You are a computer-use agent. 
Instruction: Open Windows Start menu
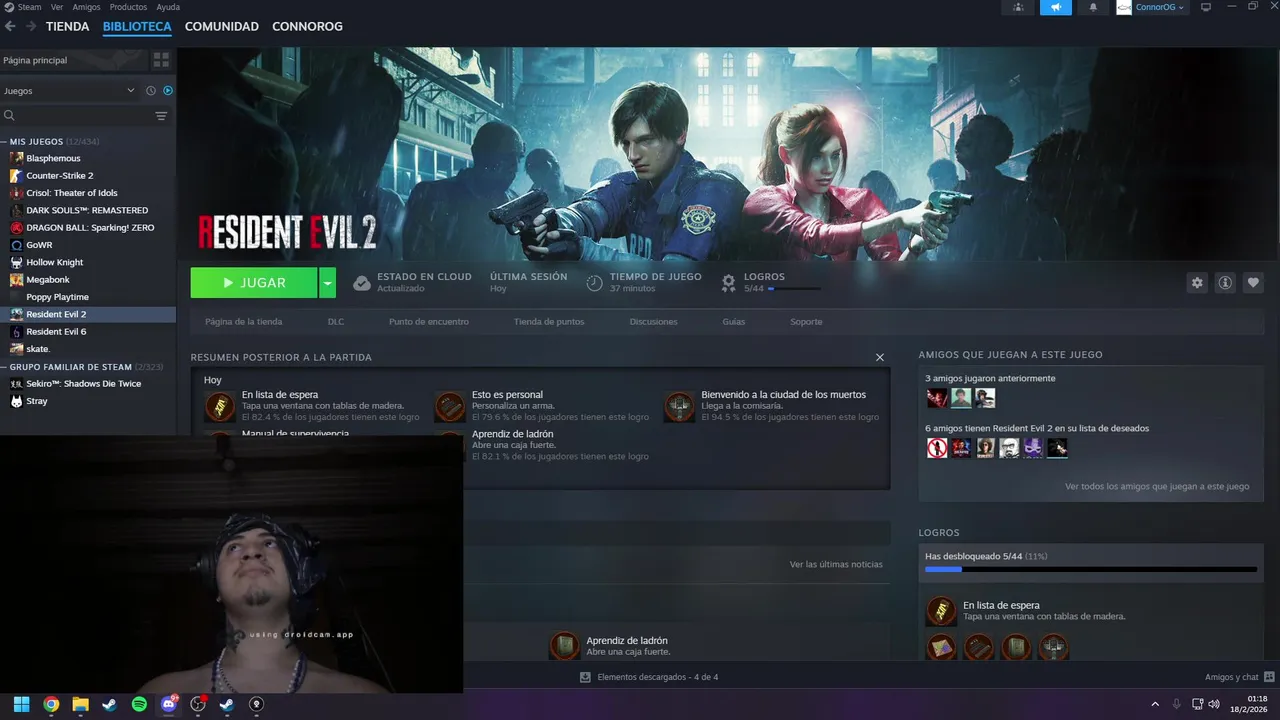click(21, 704)
